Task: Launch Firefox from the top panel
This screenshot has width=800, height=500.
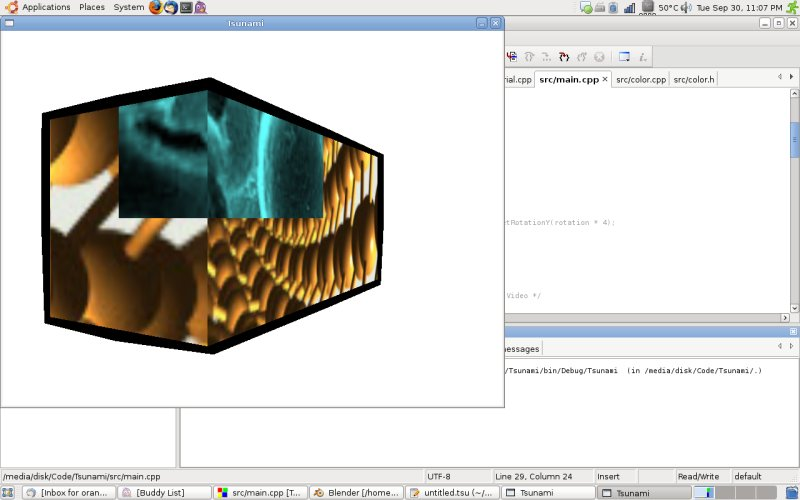Action: pos(156,7)
